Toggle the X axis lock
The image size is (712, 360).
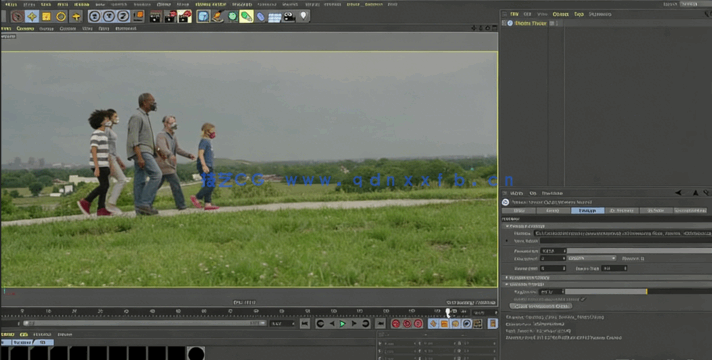click(94, 16)
